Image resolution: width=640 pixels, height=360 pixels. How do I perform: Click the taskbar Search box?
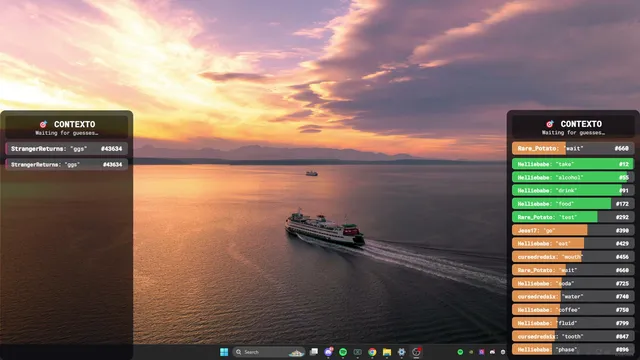[x=269, y=352]
